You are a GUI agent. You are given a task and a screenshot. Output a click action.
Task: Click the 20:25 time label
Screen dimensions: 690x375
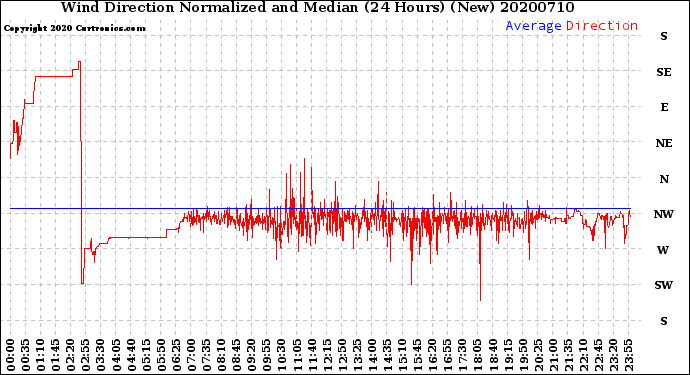click(x=538, y=355)
